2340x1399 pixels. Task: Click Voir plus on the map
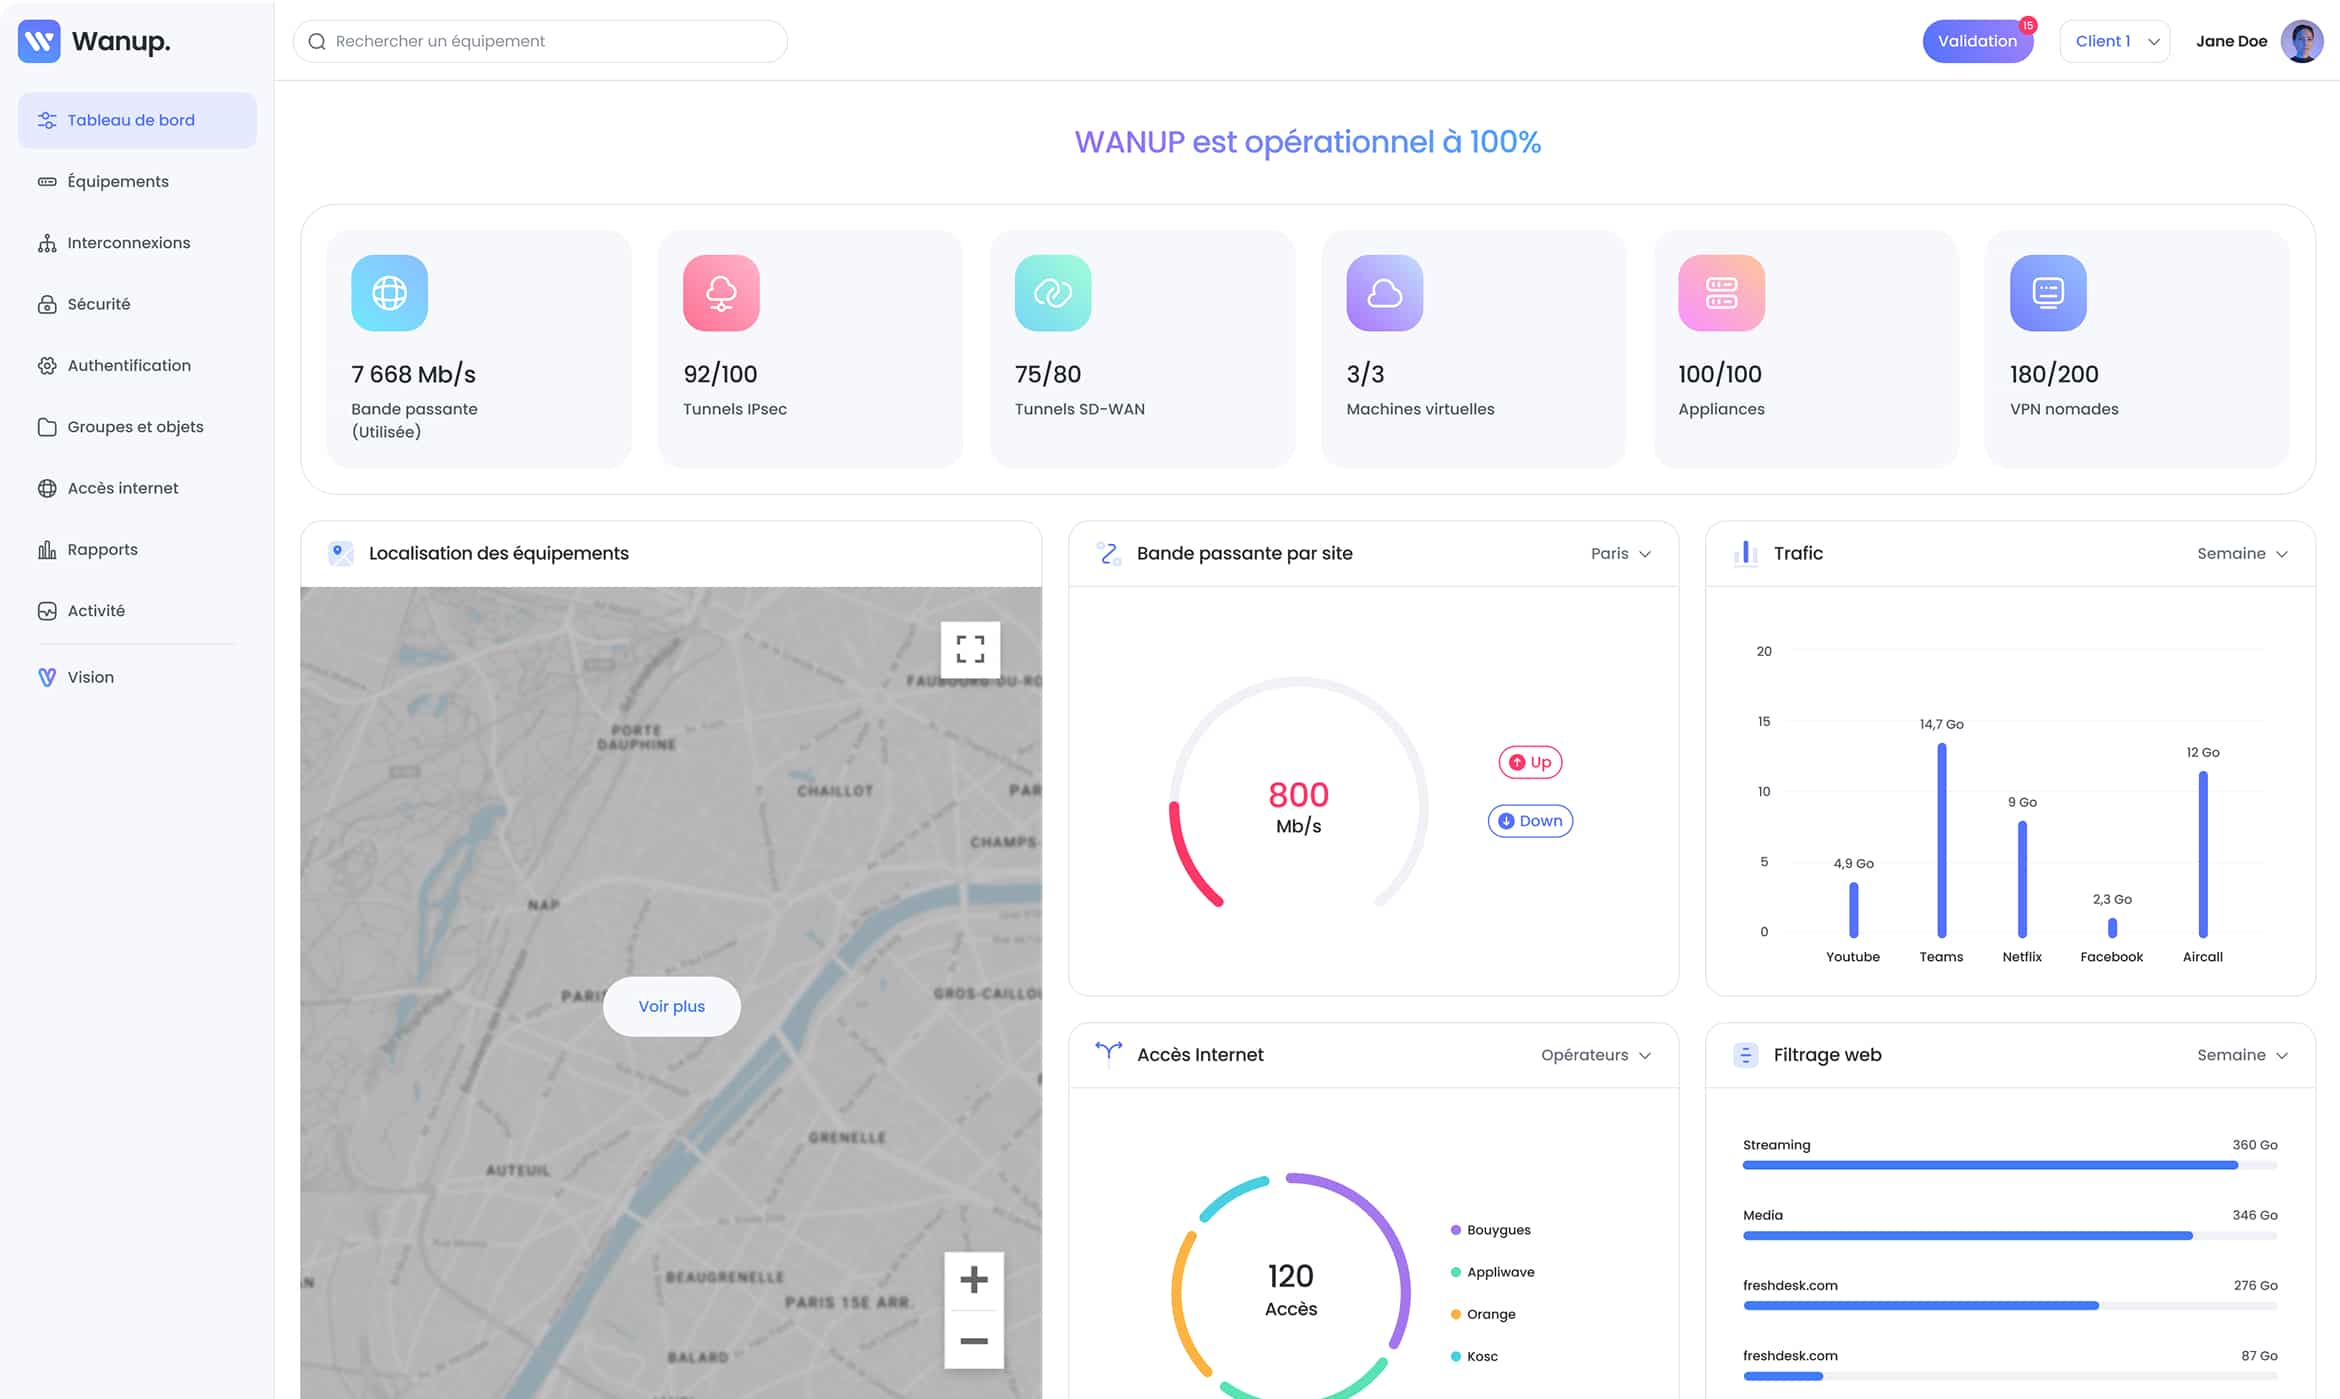(x=672, y=1006)
